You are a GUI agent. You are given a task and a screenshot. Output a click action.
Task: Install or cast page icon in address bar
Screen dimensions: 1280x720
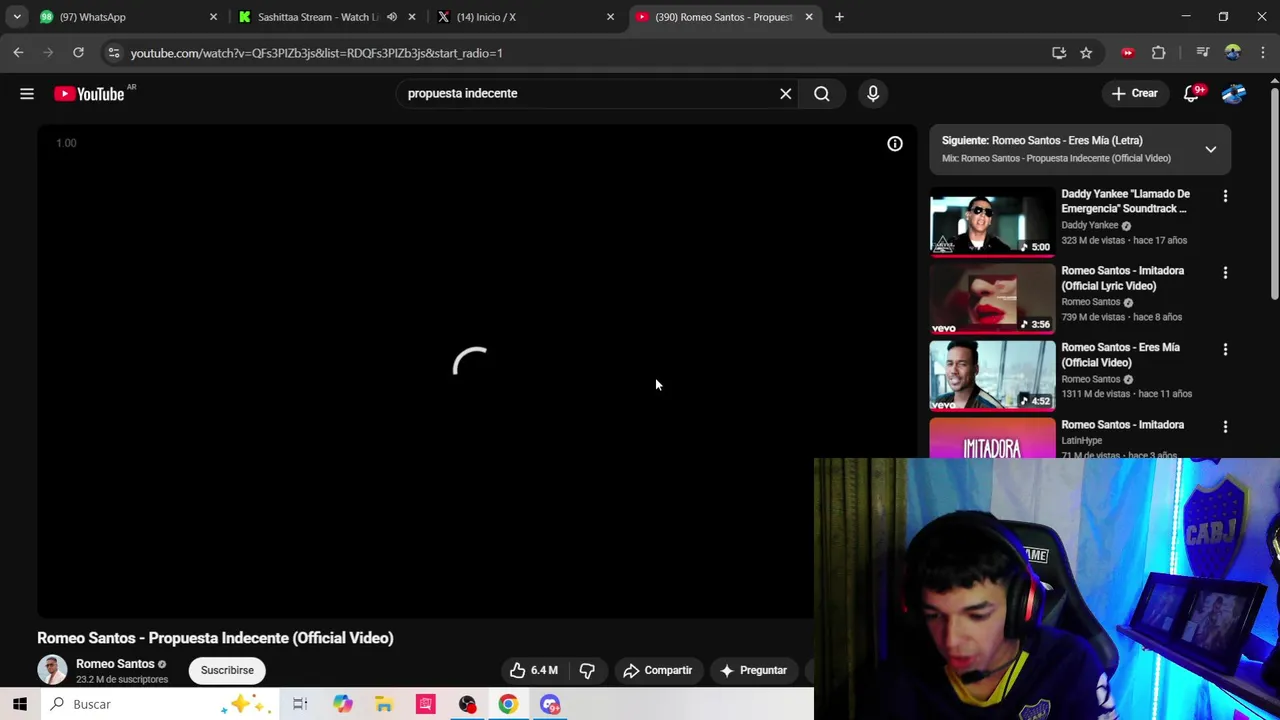[1059, 53]
